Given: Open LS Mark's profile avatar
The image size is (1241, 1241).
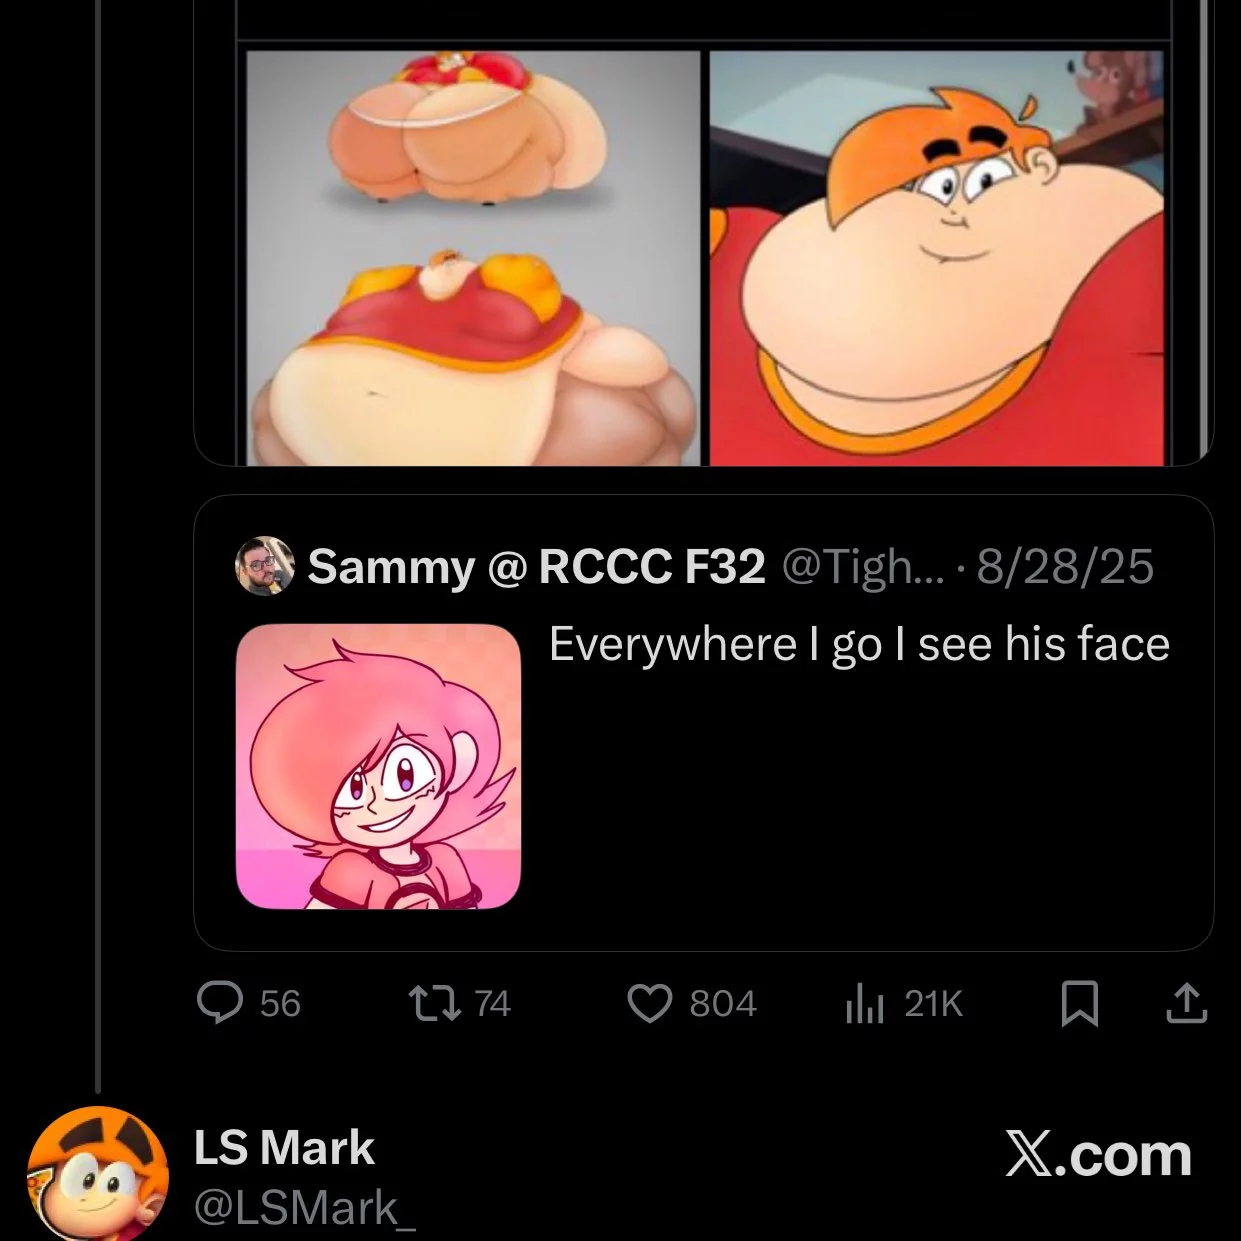Looking at the screenshot, I should [x=97, y=1174].
